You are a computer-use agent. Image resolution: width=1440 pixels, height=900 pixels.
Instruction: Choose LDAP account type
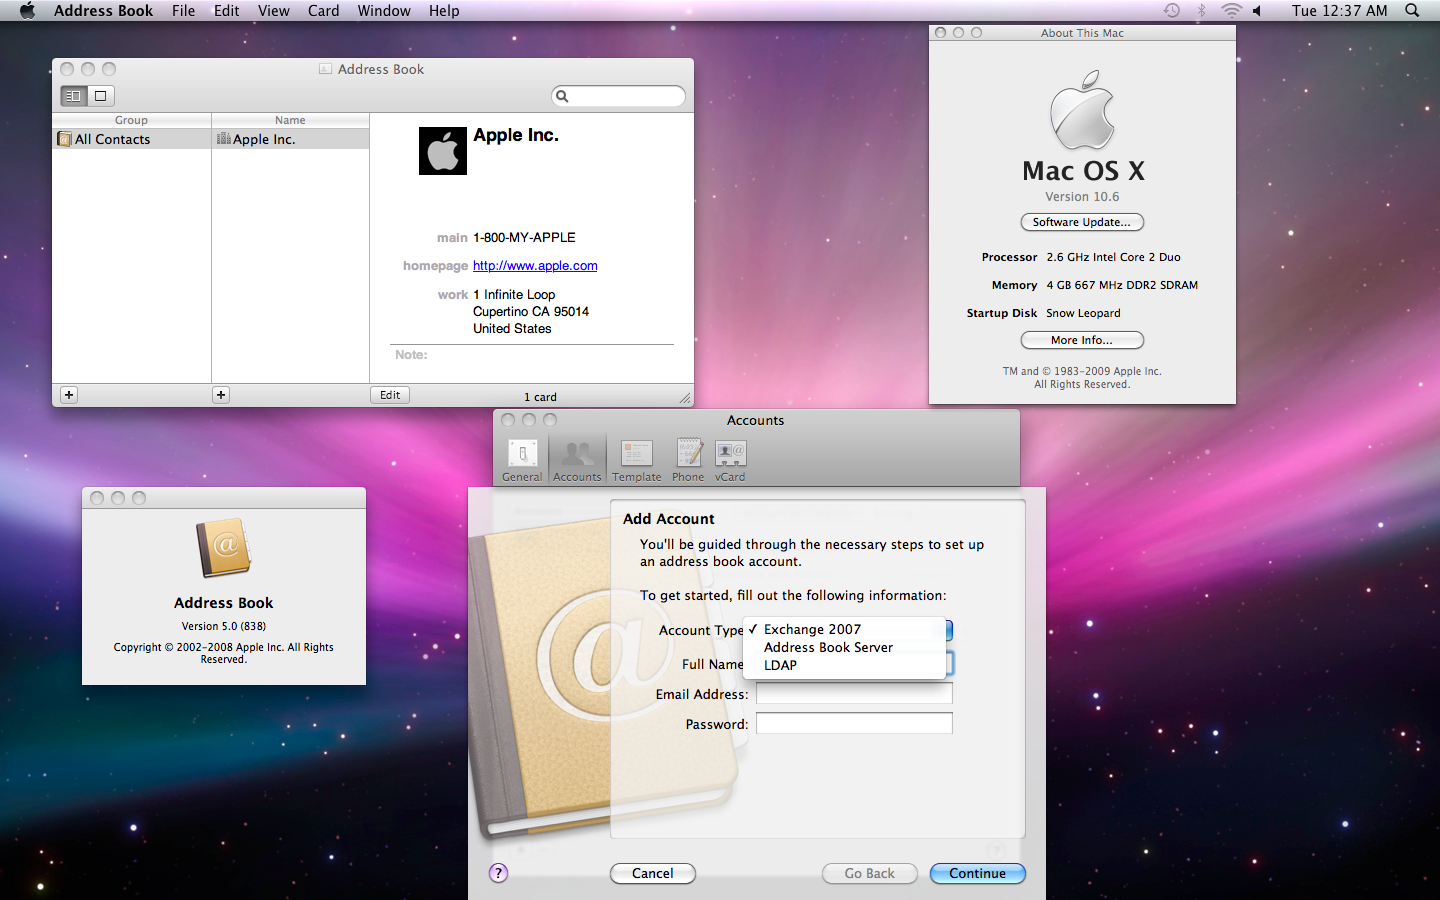[845, 665]
